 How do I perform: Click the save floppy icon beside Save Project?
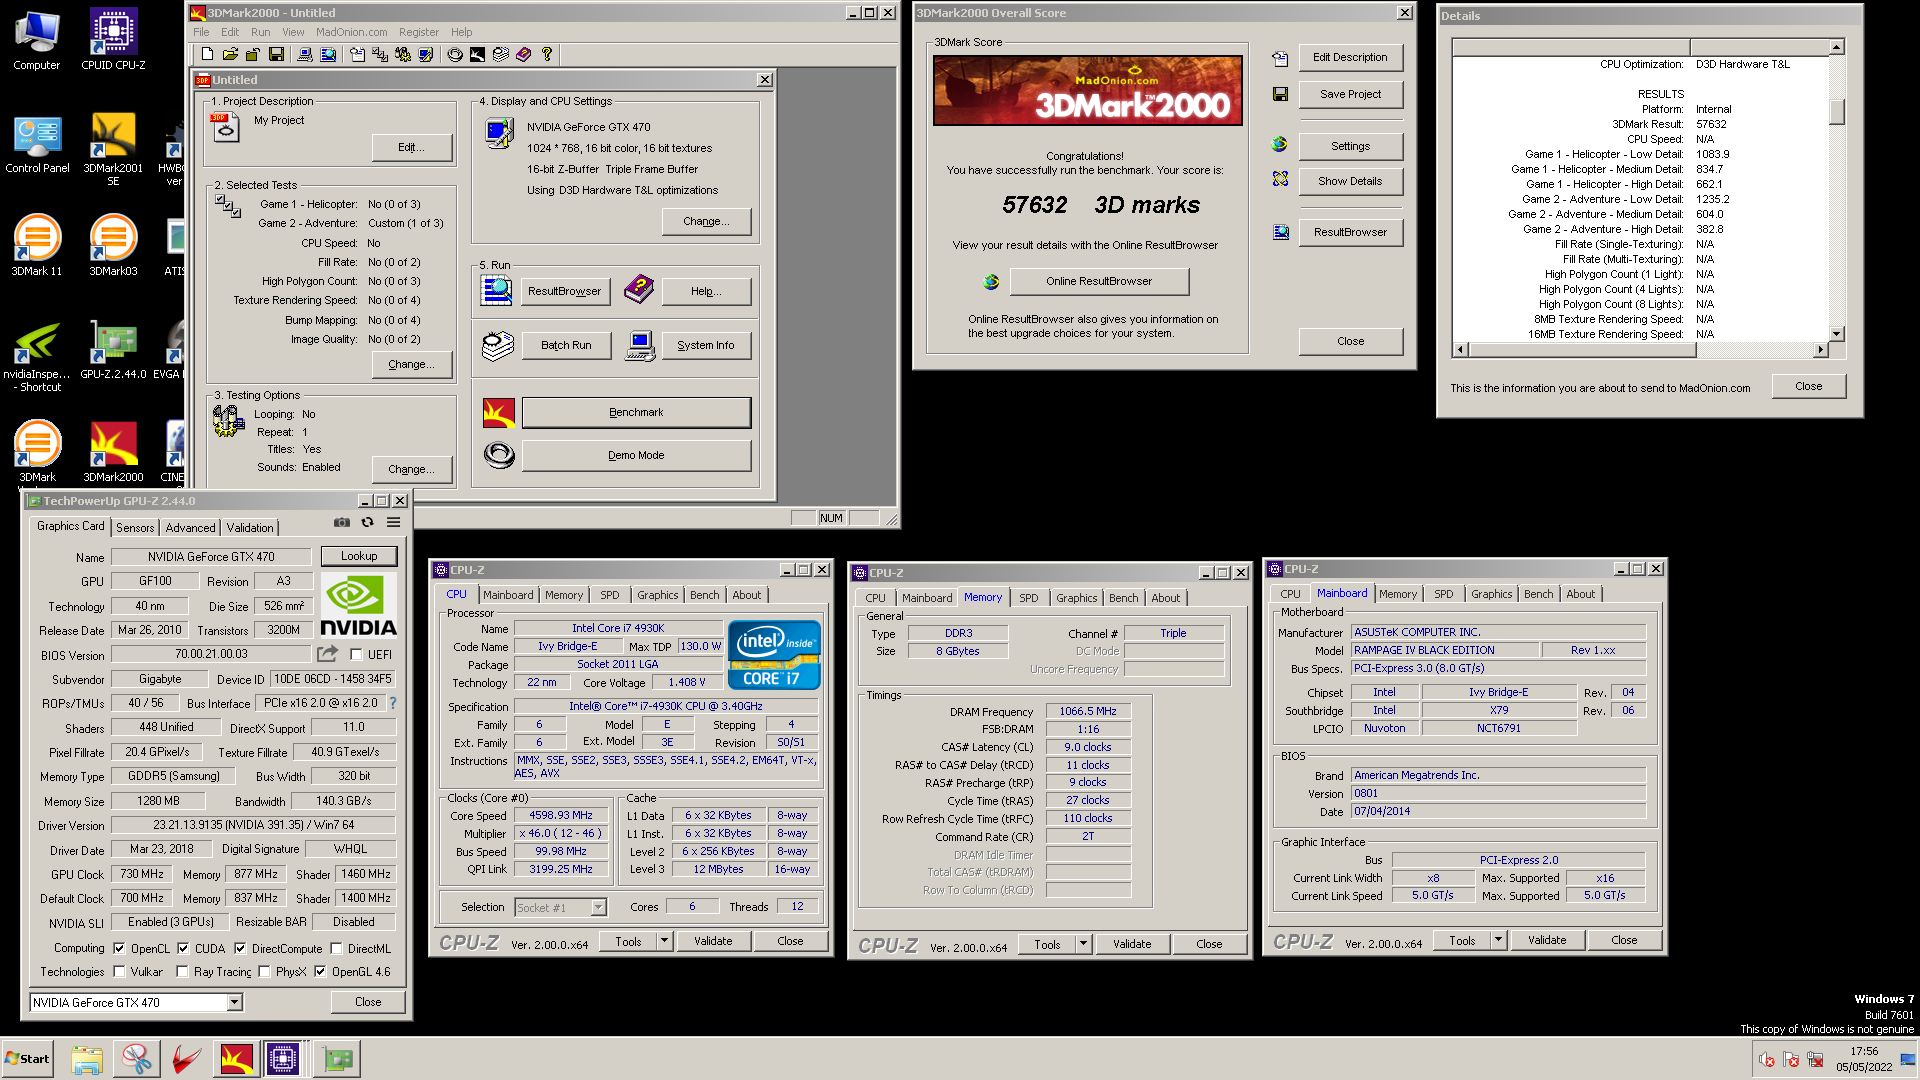coord(1280,94)
